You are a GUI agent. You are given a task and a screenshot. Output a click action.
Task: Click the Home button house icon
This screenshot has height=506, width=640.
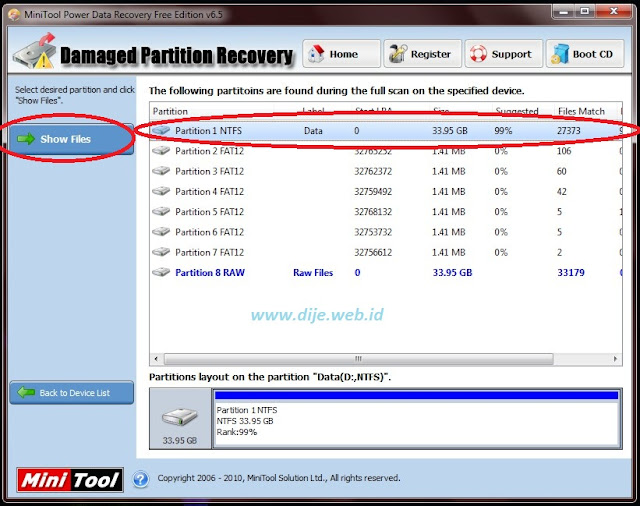(316, 54)
